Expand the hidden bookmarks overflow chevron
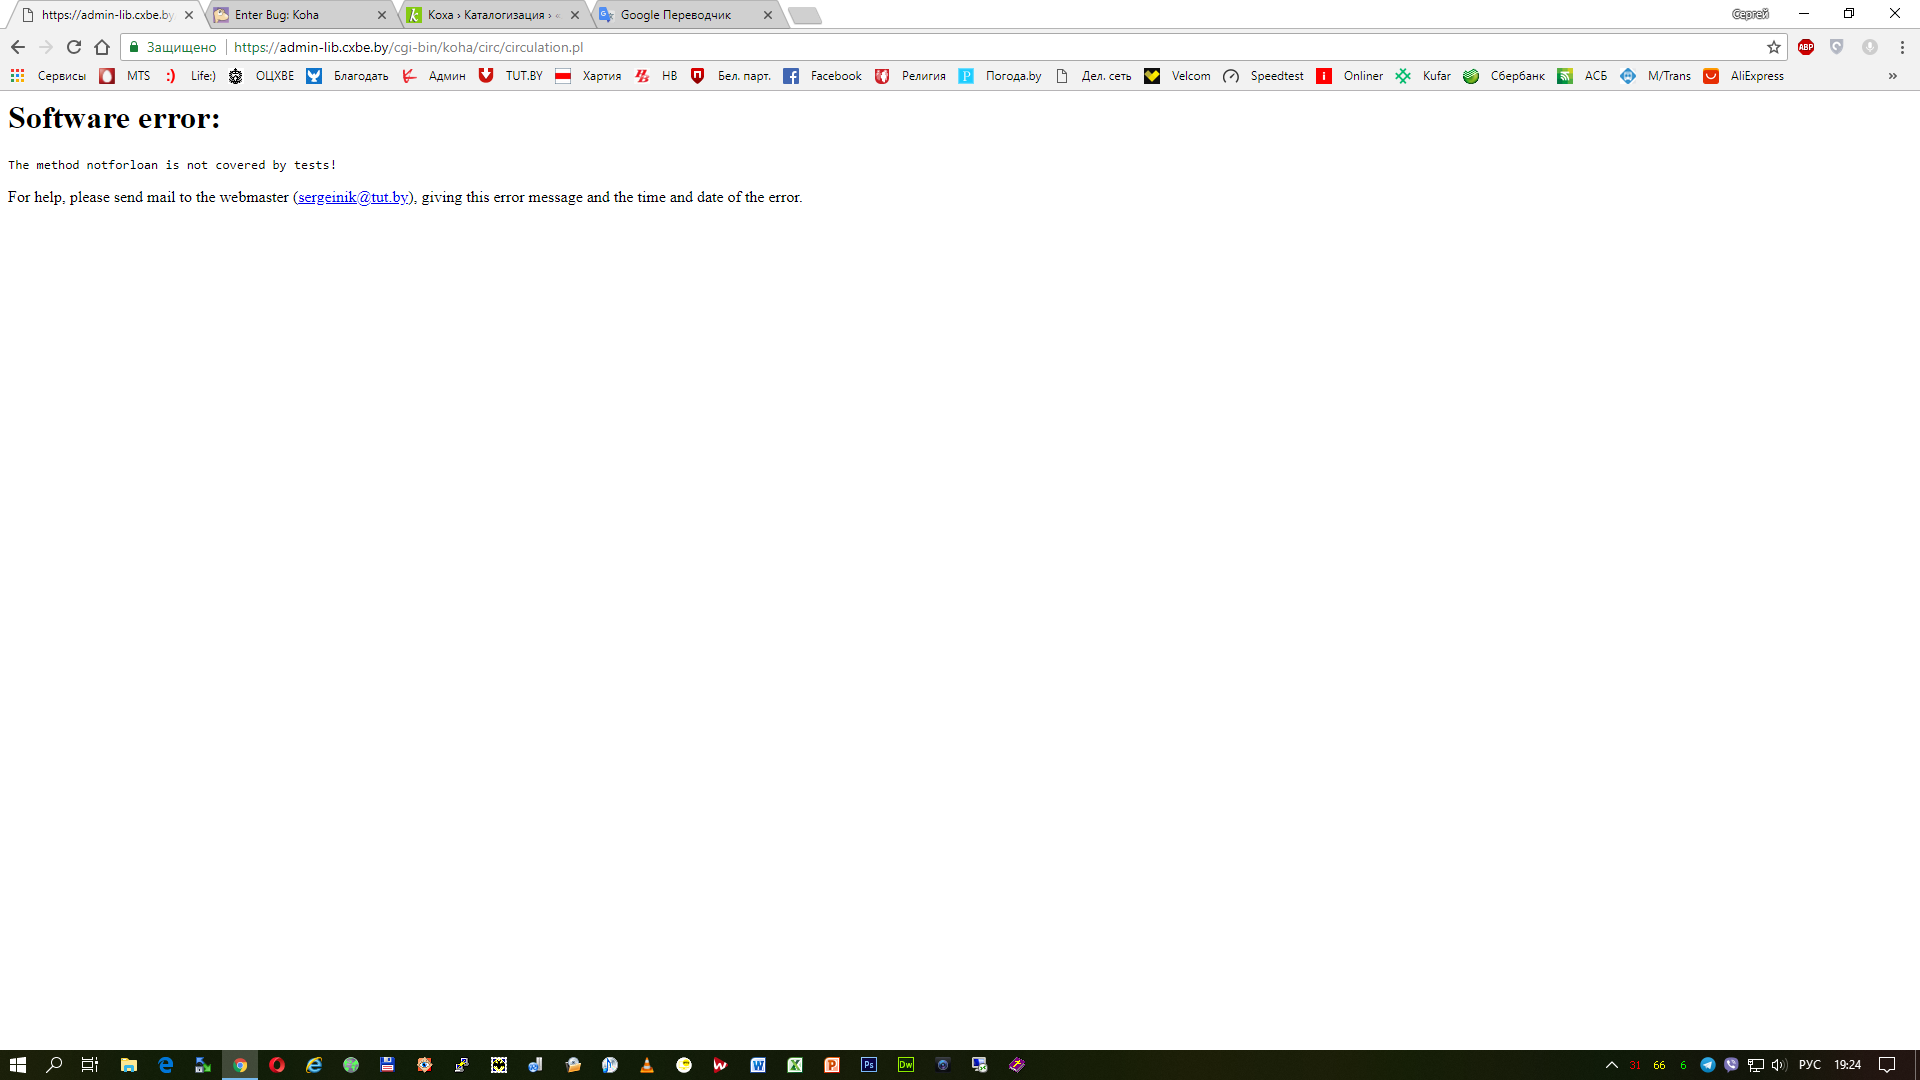This screenshot has height=1080, width=1920. point(1892,76)
